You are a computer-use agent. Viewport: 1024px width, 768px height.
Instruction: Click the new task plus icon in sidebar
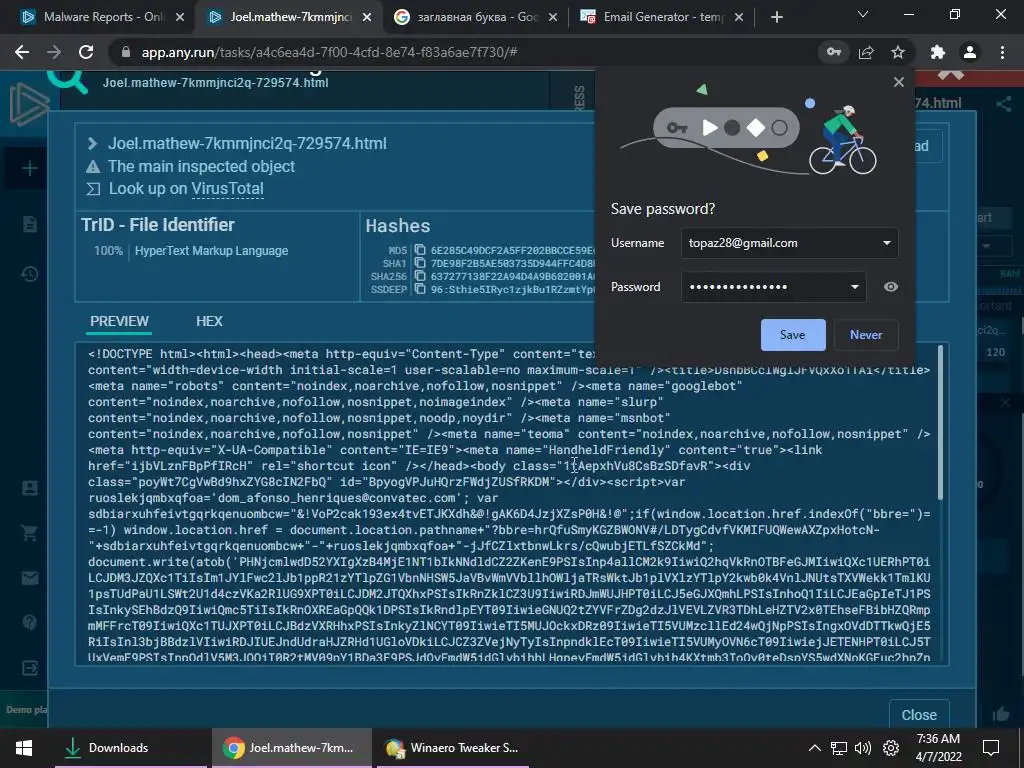click(30, 168)
